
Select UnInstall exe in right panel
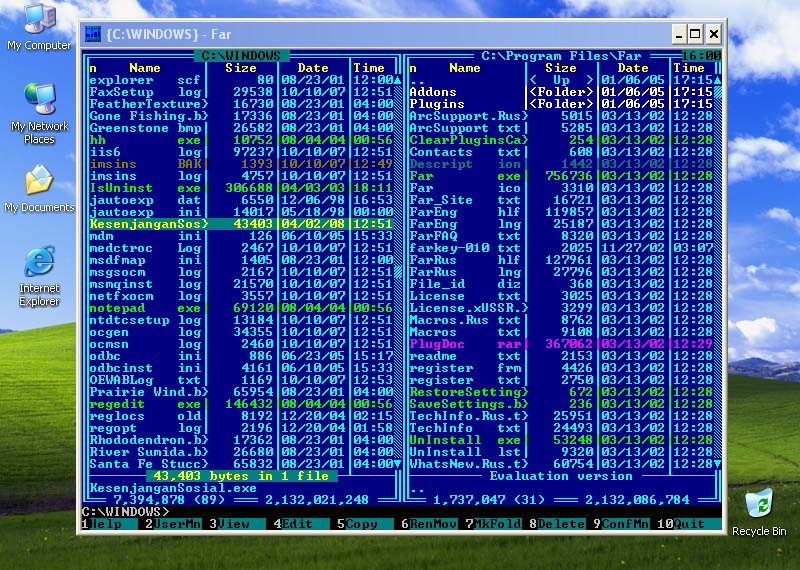[x=561, y=440]
